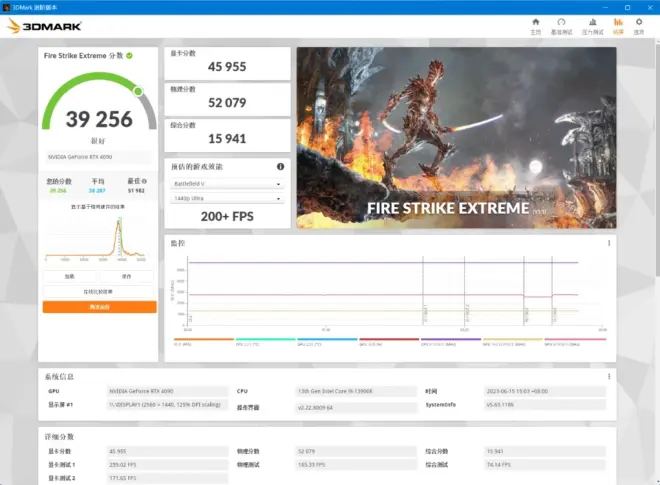
Task: Open the Options (选项) gear icon
Action: (x=638, y=25)
